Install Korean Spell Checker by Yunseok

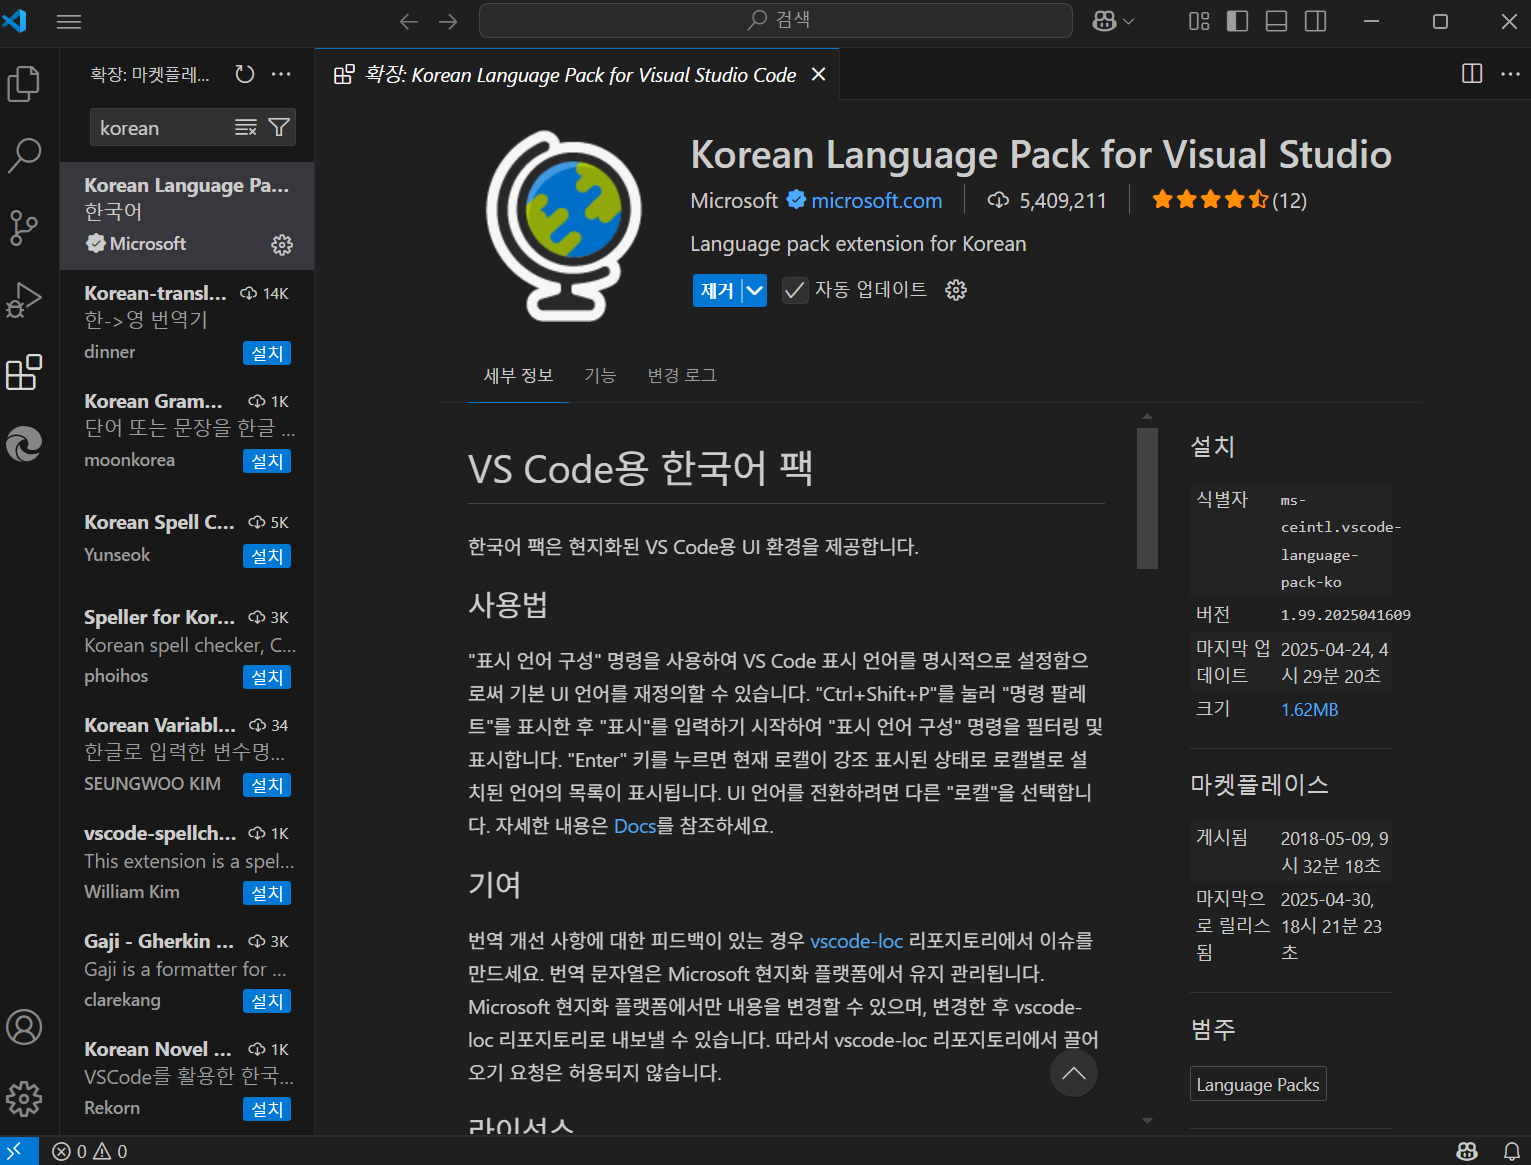(x=267, y=556)
